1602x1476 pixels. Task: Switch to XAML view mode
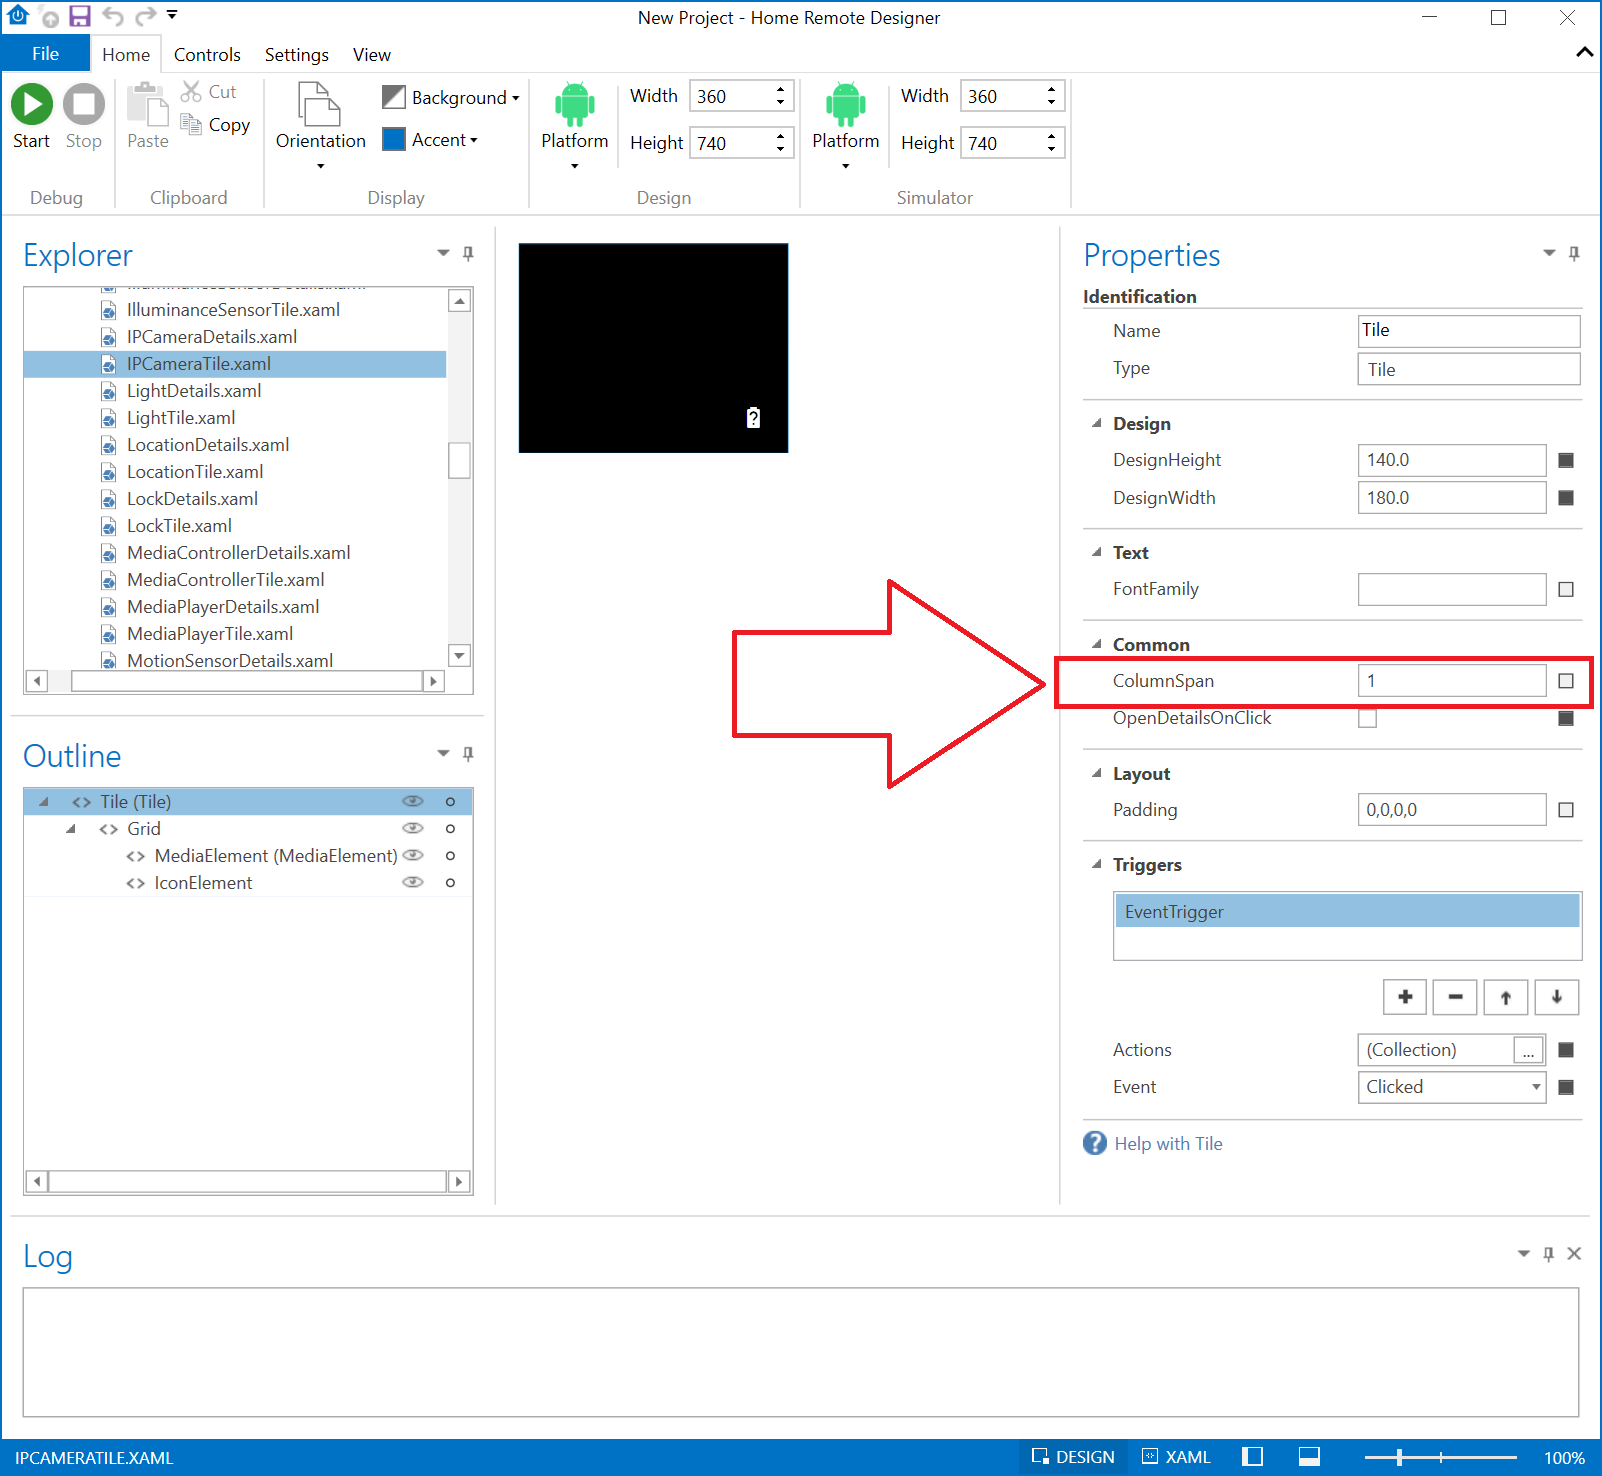[1177, 1457]
